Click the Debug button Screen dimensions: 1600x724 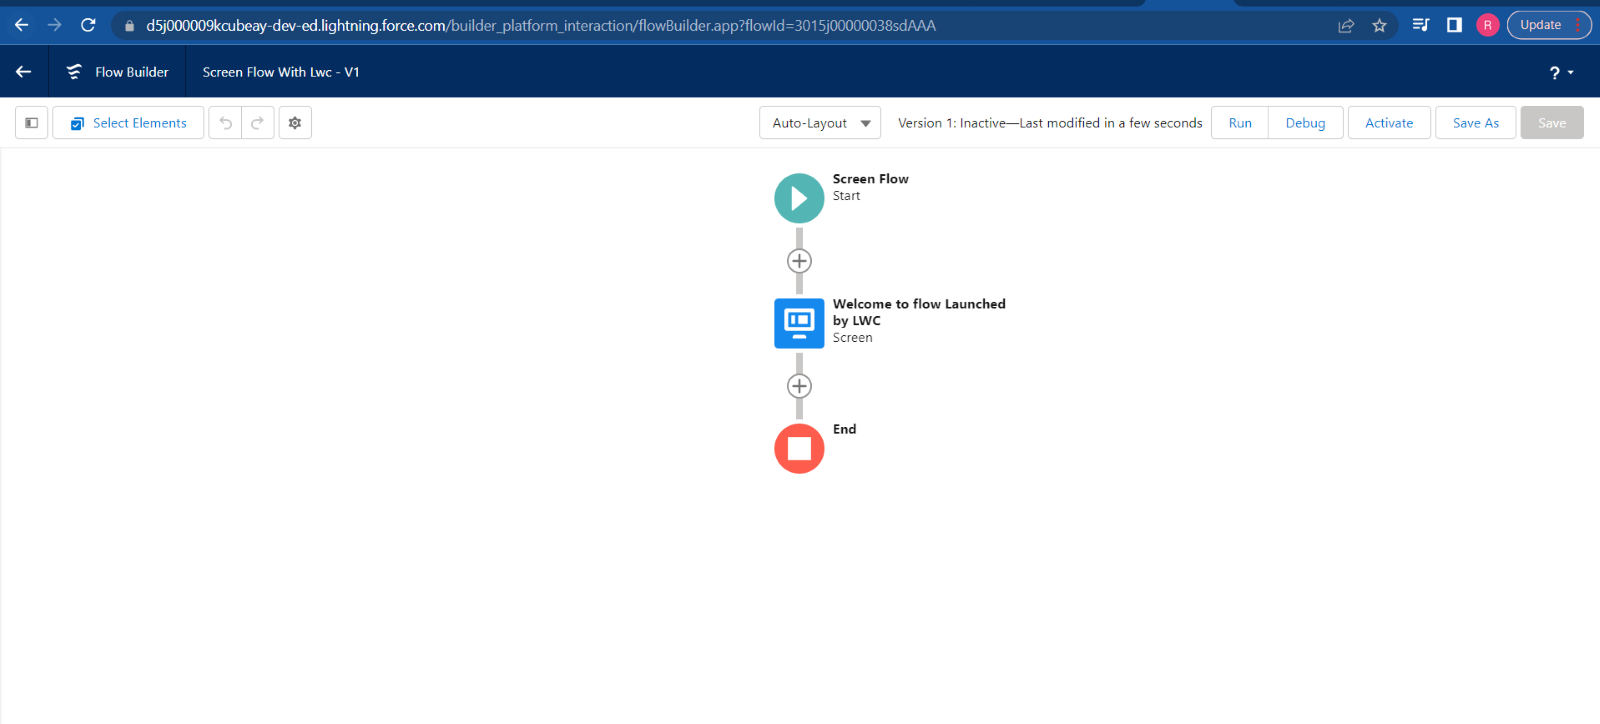[x=1305, y=123]
